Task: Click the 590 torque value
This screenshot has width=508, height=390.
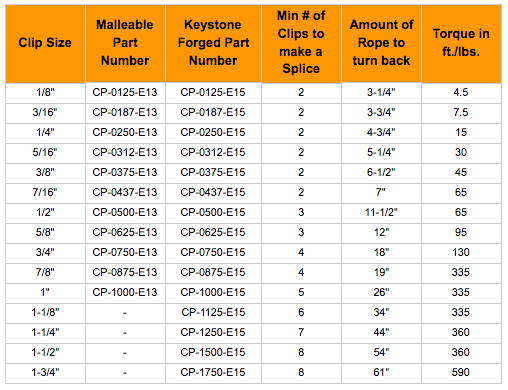Action: coord(461,373)
